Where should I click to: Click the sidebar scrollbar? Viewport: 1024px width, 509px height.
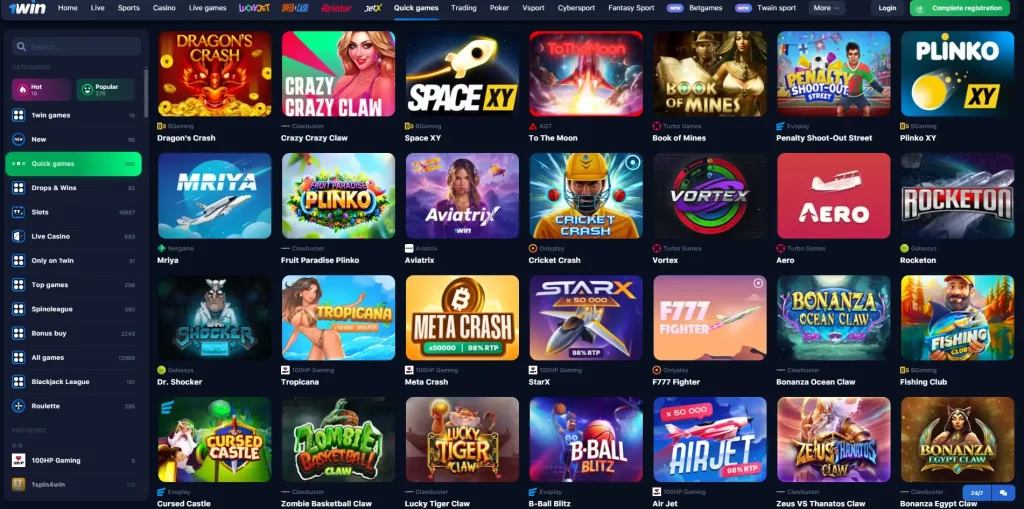146,91
